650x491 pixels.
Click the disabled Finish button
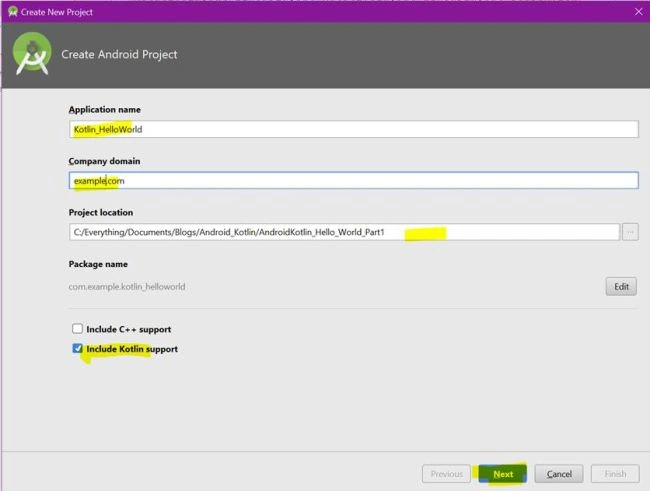(615, 474)
